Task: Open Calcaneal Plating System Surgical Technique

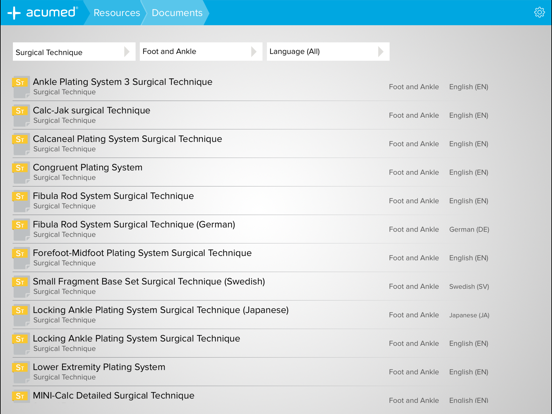Action: [x=127, y=139]
